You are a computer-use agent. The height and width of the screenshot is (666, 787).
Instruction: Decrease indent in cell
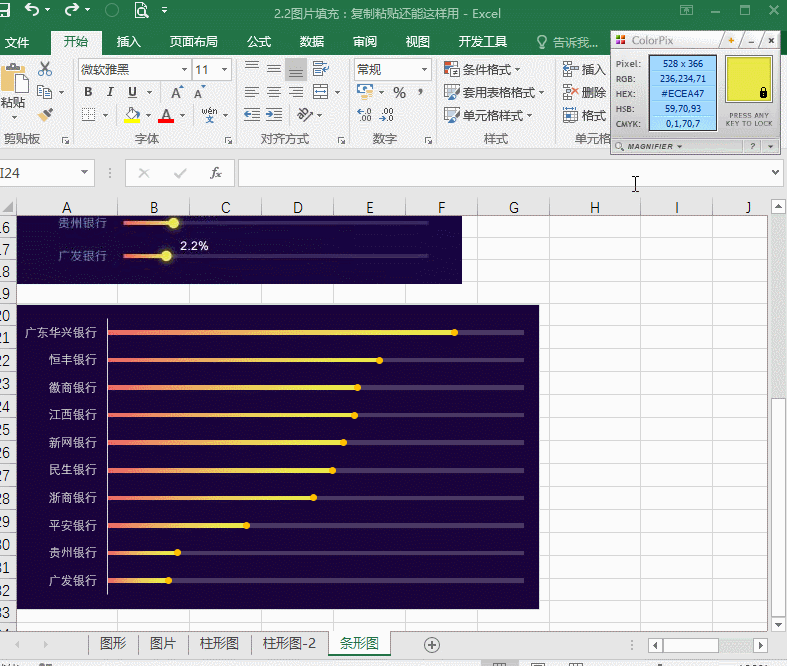[252, 115]
